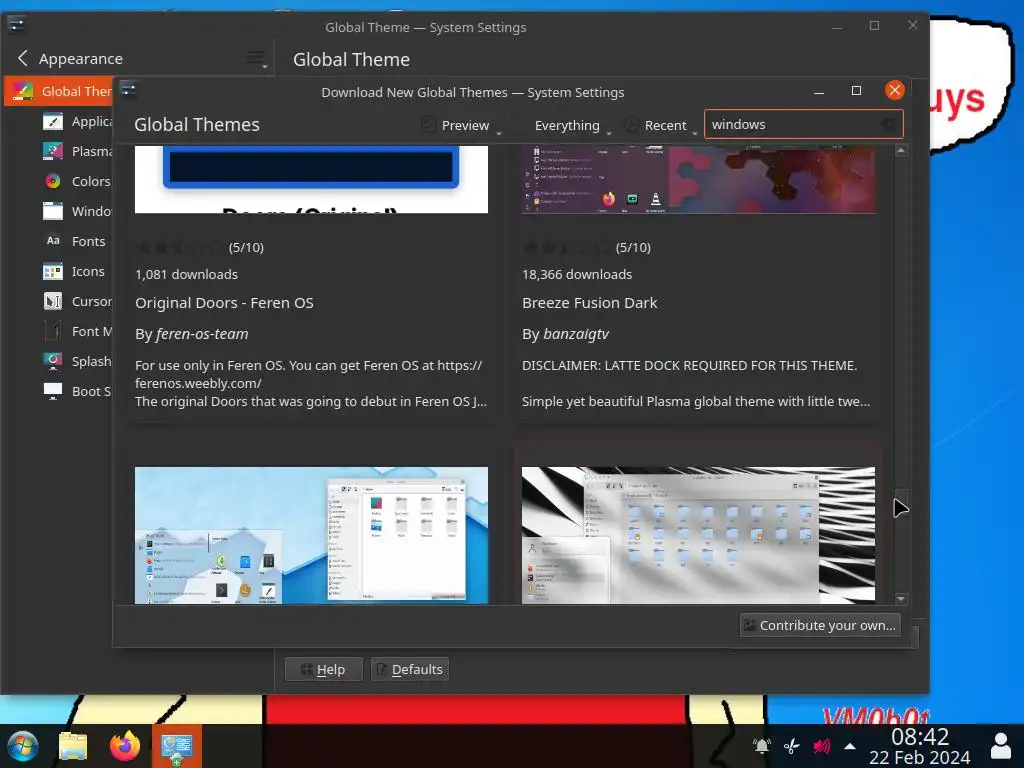Image resolution: width=1024 pixels, height=768 pixels.
Task: Launch Firefox from the taskbar
Action: (x=125, y=746)
